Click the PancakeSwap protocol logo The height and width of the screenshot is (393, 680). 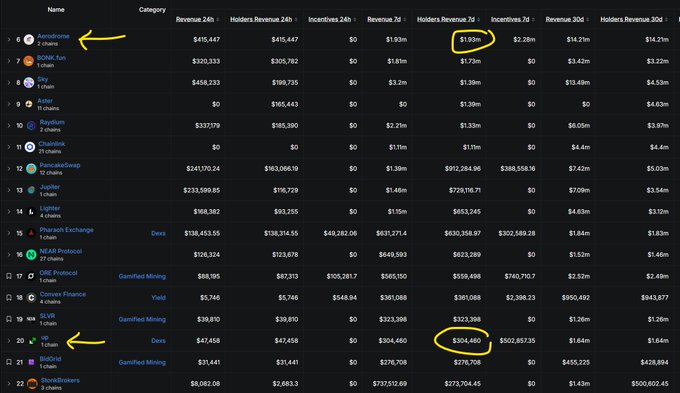point(31,169)
